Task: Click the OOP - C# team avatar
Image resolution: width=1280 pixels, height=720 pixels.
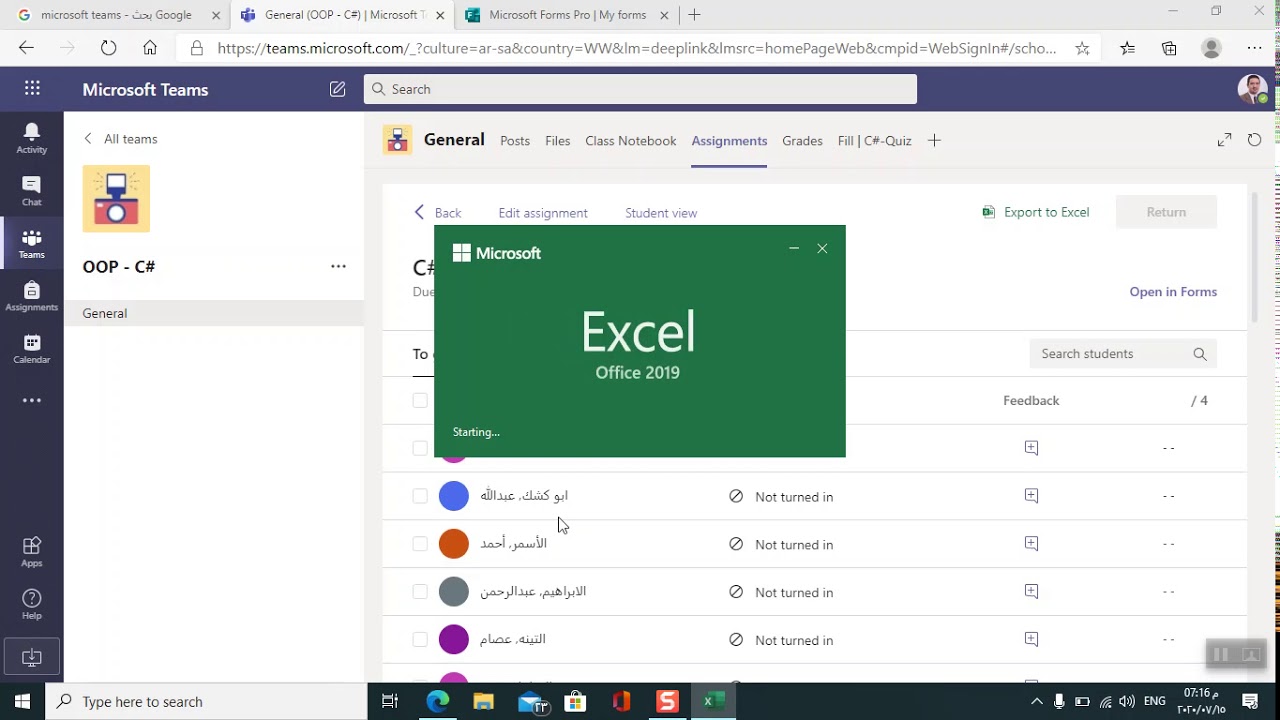Action: point(116,199)
